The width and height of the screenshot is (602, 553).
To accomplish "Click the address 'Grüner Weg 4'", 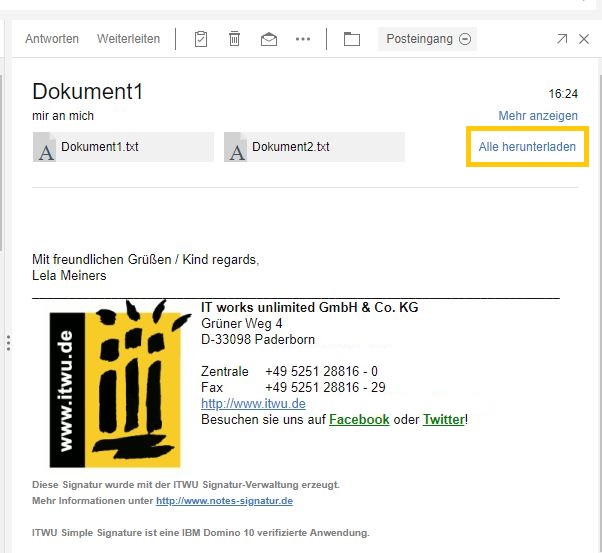I will pyautogui.click(x=241, y=323).
